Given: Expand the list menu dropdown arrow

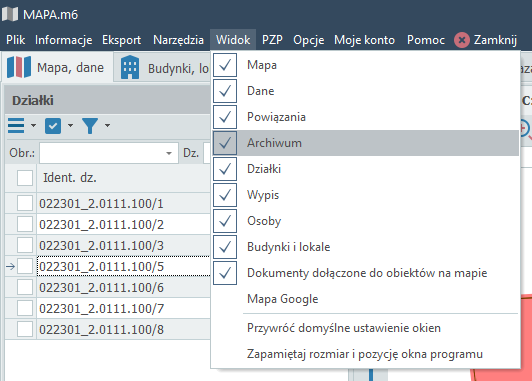Looking at the screenshot, I should [33, 126].
